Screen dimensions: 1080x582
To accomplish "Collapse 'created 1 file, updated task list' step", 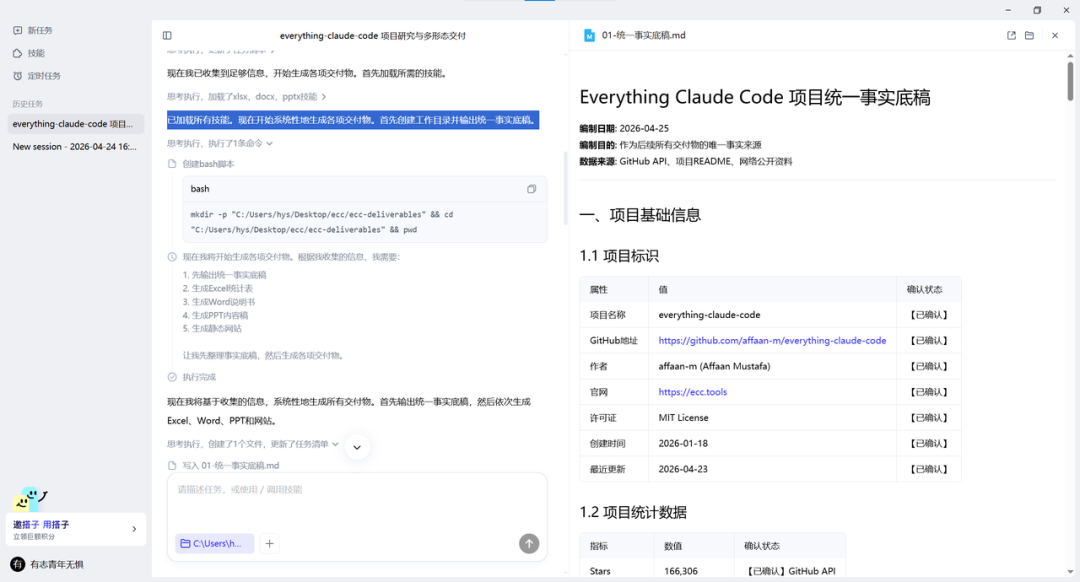I will pos(253,444).
